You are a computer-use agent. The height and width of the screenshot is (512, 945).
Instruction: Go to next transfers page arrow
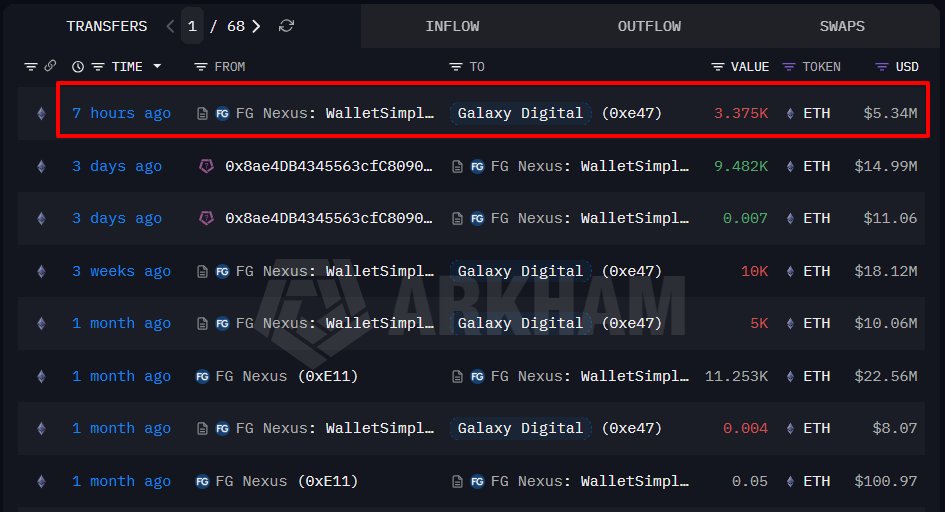(256, 26)
